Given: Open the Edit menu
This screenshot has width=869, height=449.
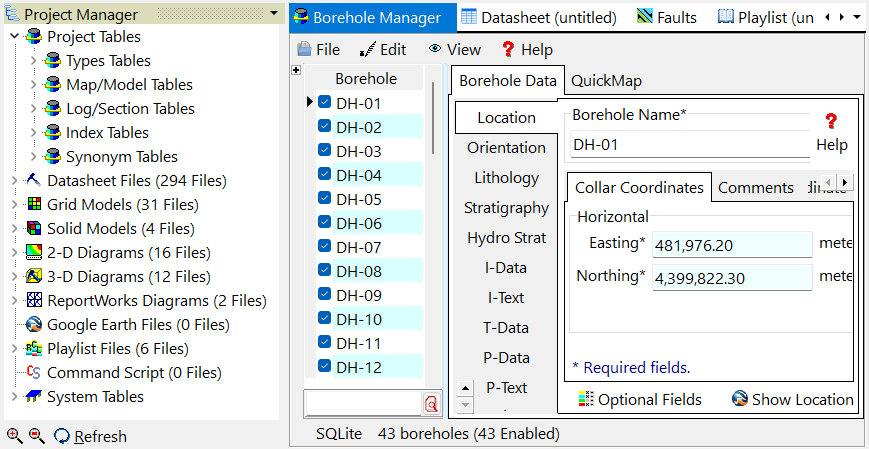Looking at the screenshot, I should pos(382,49).
